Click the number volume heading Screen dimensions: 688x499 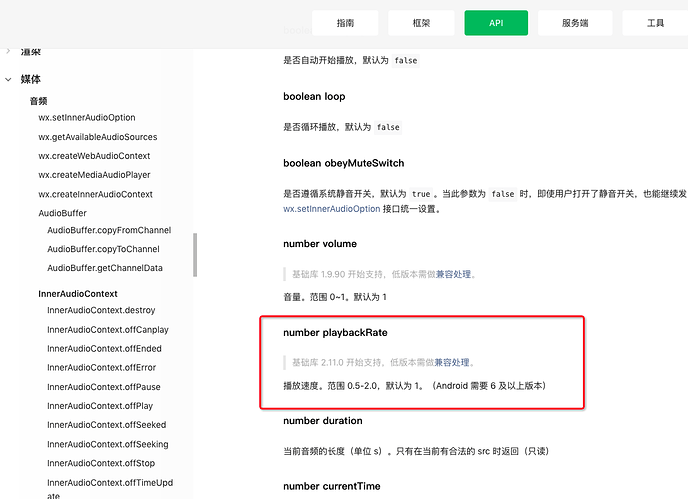point(320,244)
